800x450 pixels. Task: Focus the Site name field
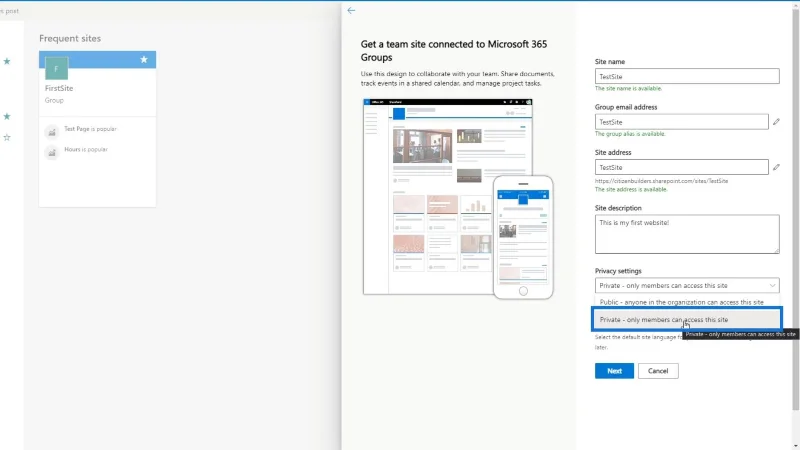(687, 76)
